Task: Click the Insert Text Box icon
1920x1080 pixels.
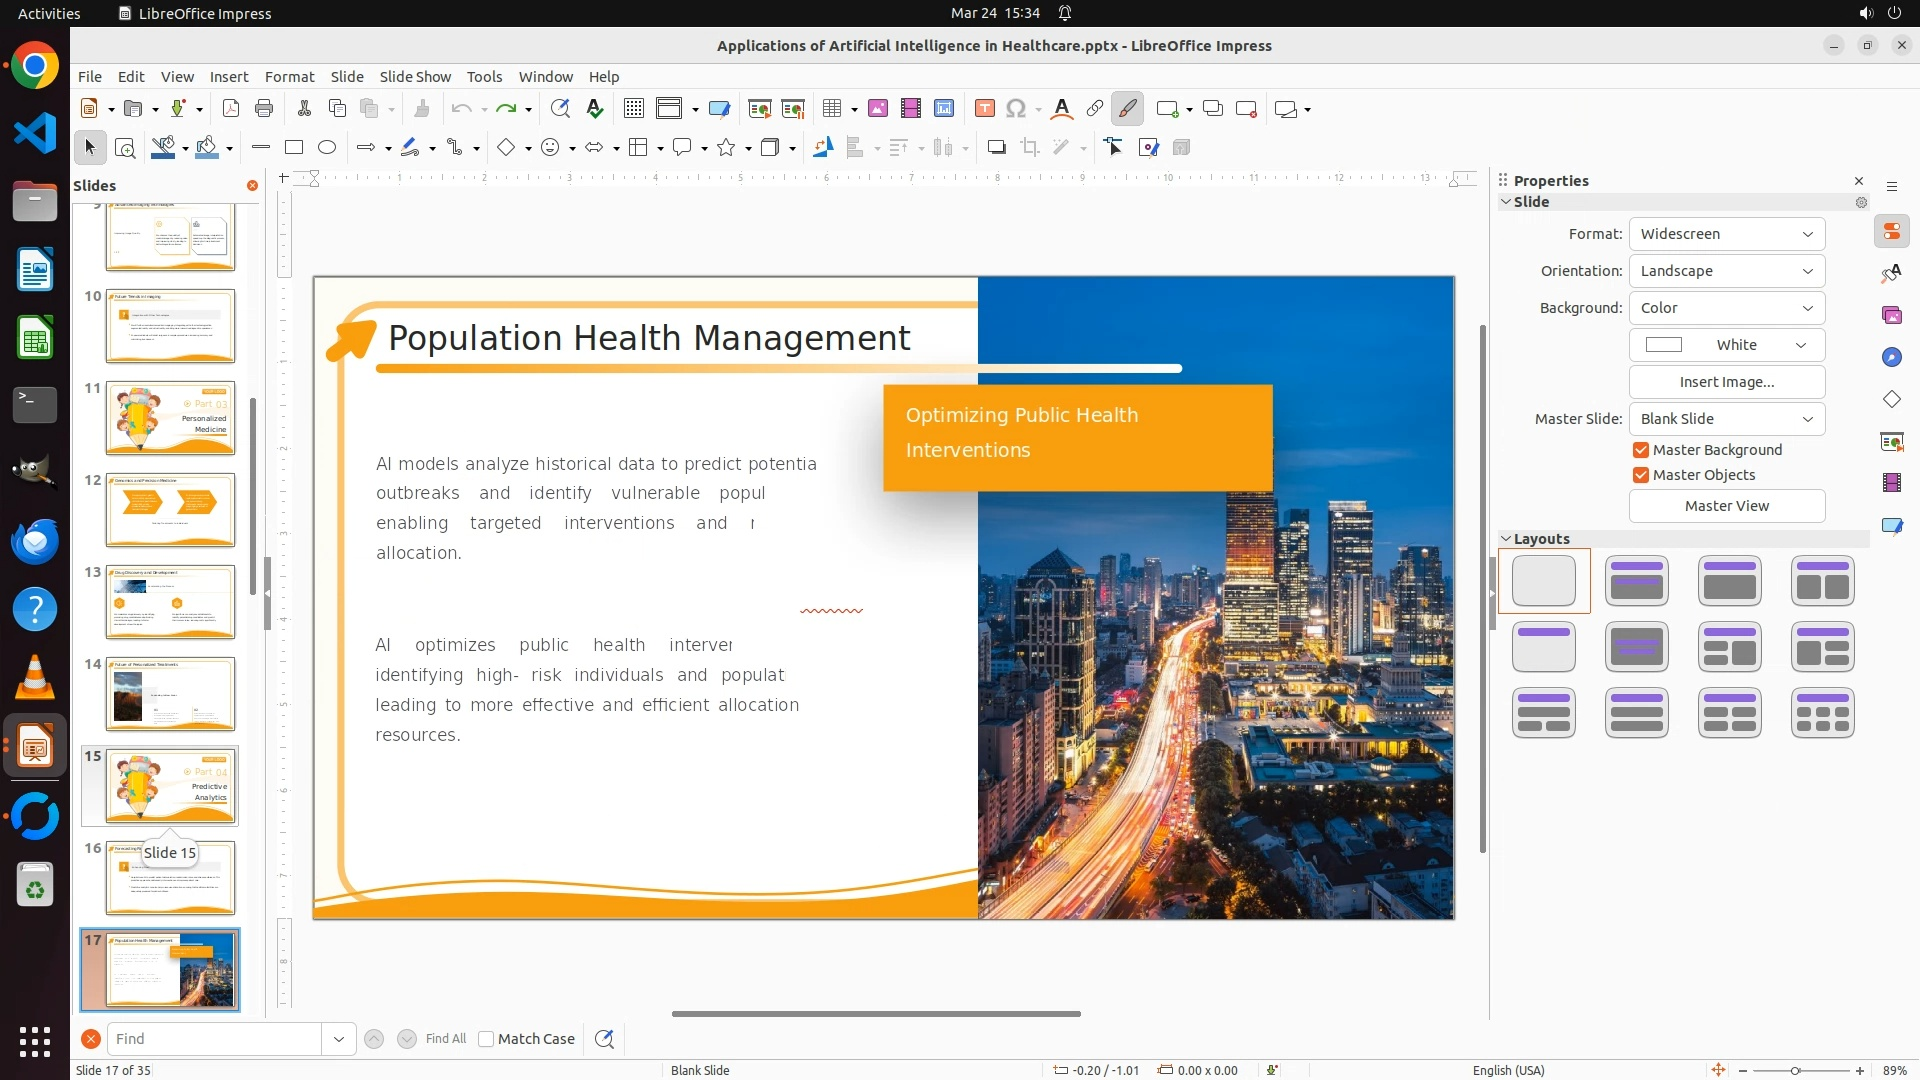Action: tap(985, 108)
